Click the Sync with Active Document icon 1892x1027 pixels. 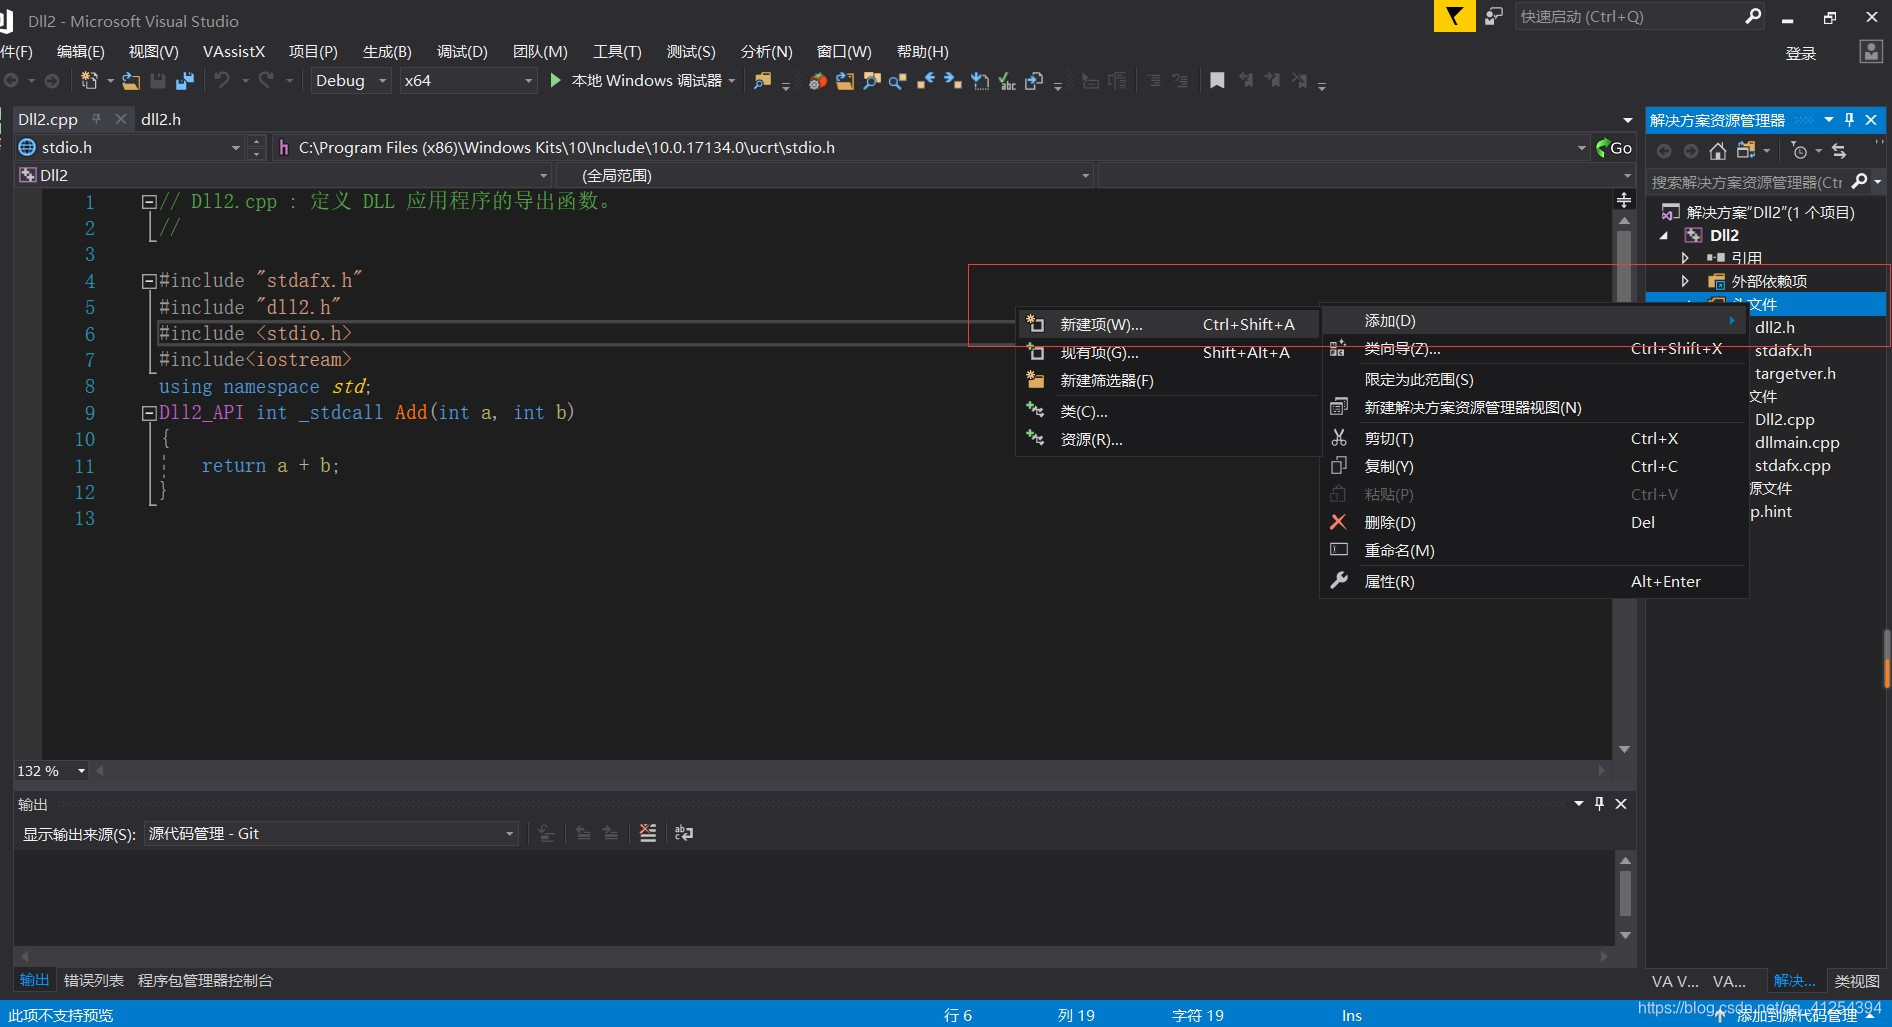click(x=1839, y=151)
